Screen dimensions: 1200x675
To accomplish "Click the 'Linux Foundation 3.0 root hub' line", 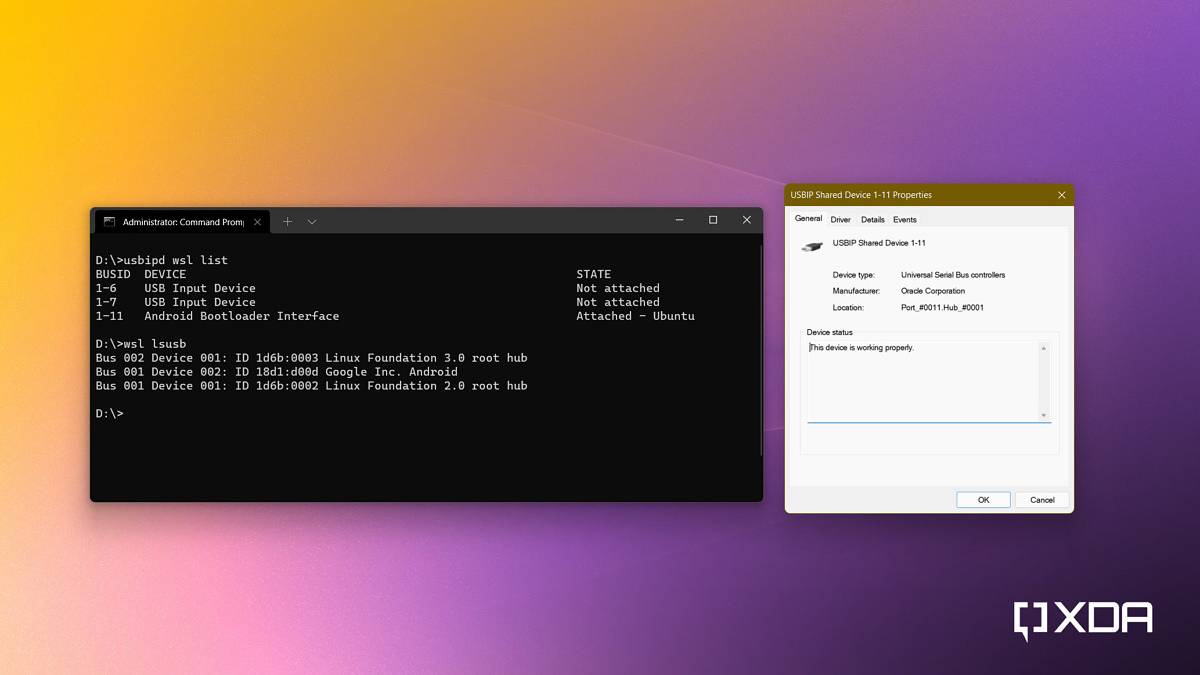I will (311, 358).
